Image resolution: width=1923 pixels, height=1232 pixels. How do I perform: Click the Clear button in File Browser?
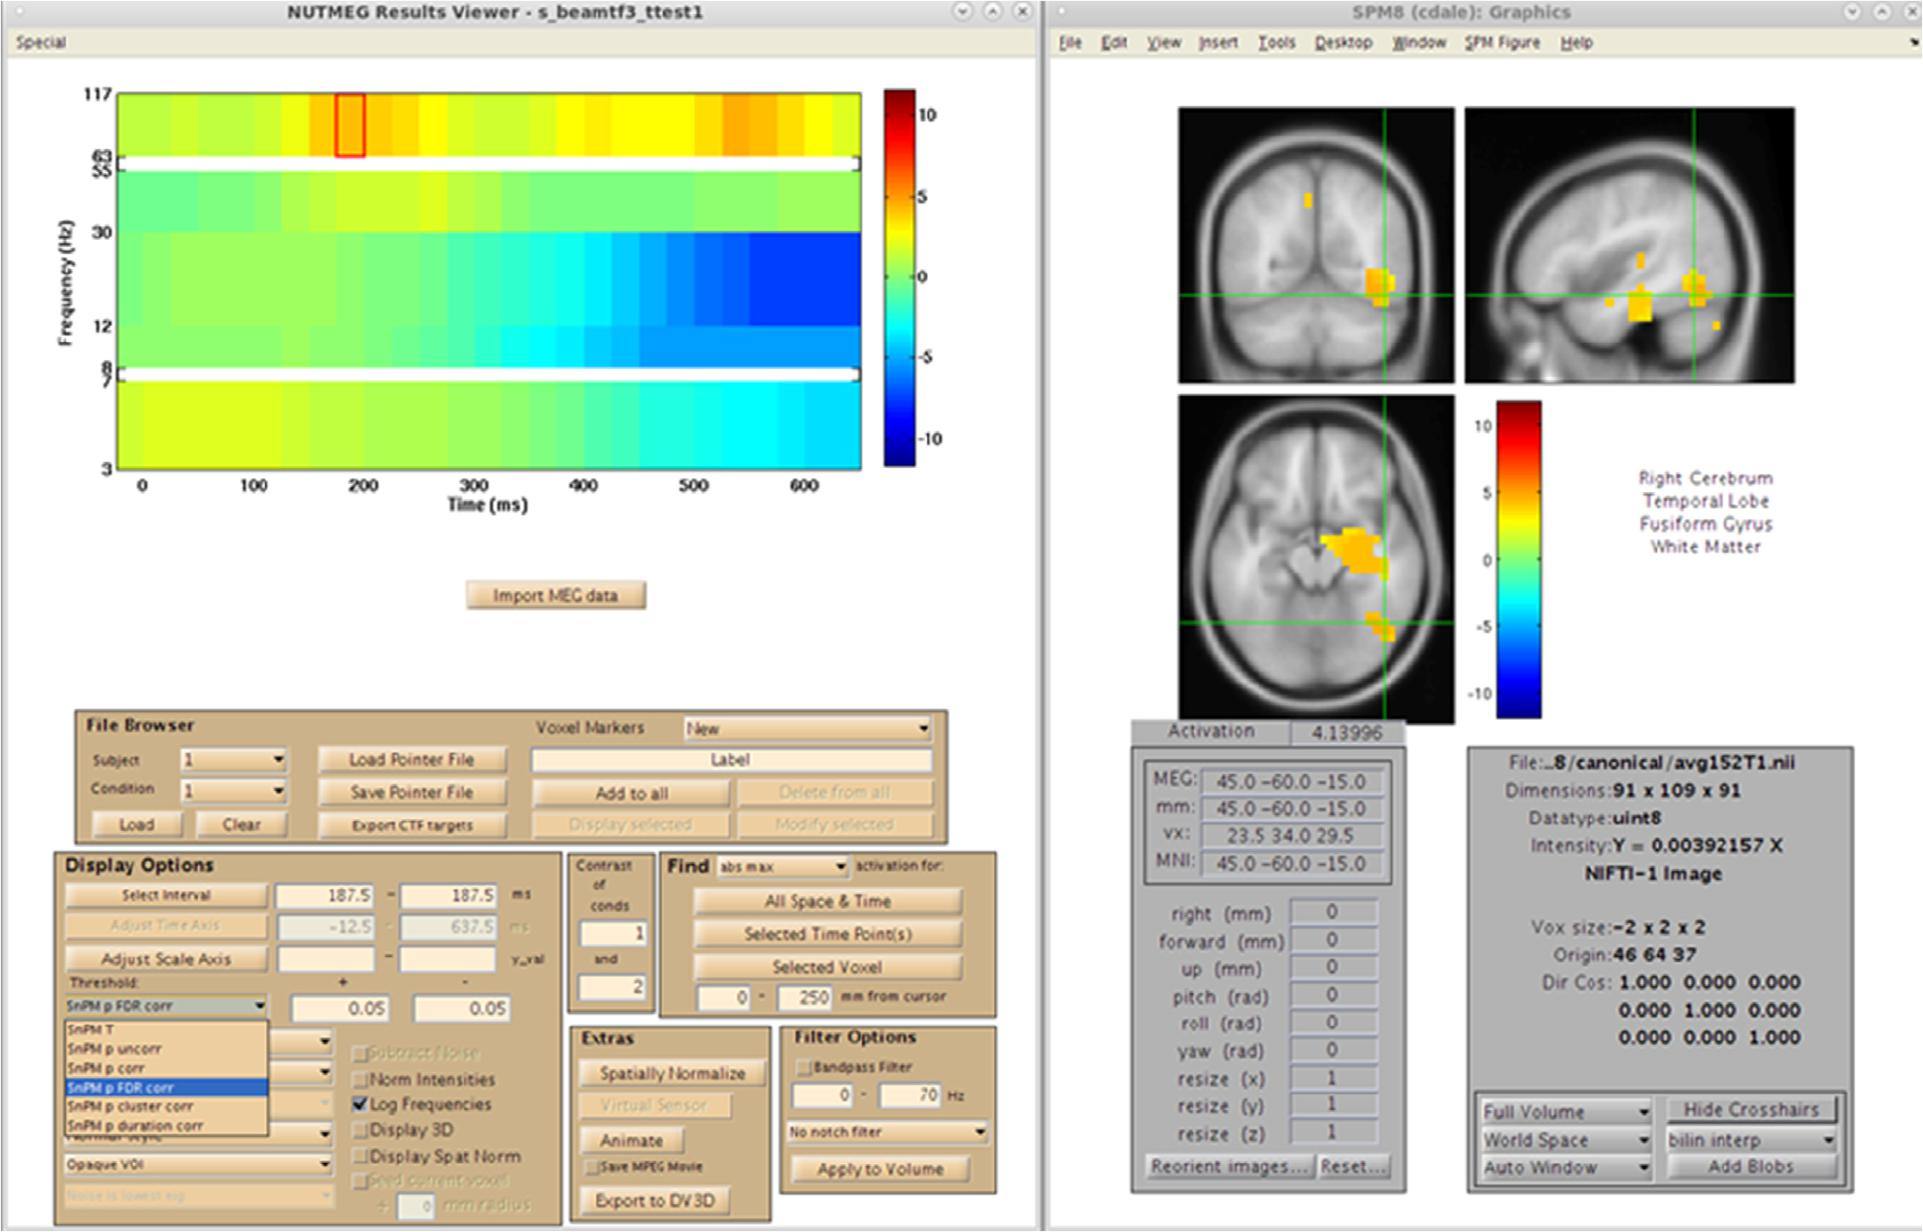[241, 825]
